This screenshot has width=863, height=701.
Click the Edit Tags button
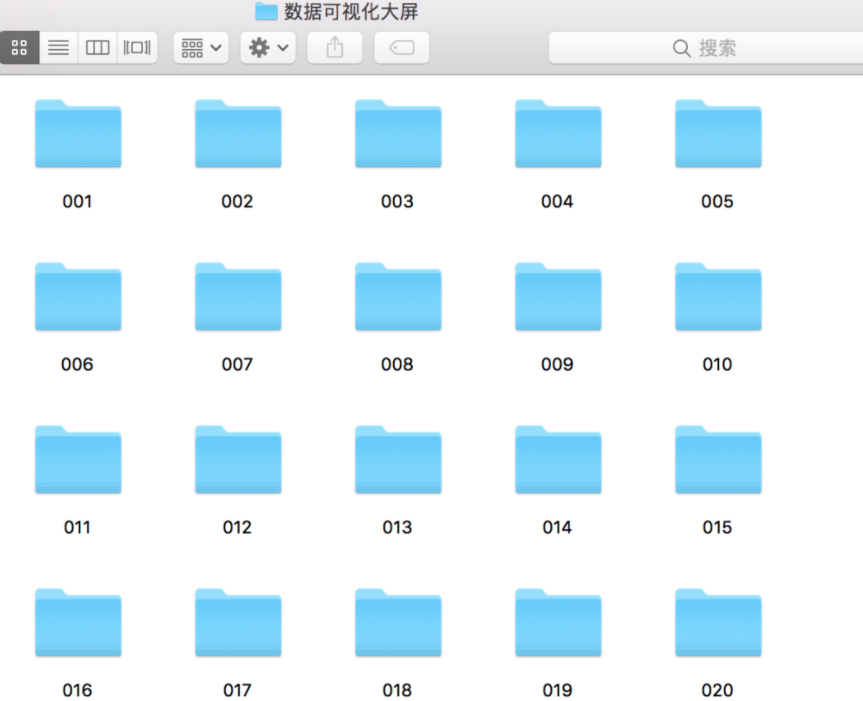(401, 48)
